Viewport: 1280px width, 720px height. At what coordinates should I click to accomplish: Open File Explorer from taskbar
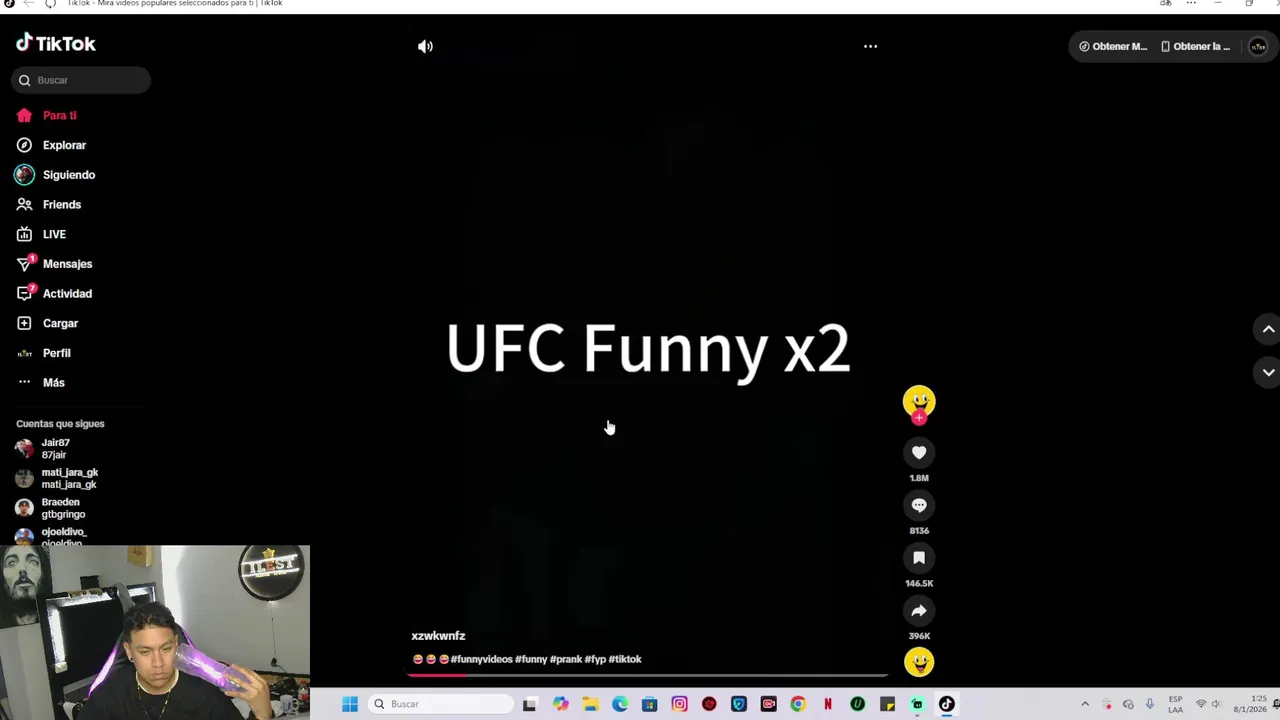pyautogui.click(x=590, y=704)
